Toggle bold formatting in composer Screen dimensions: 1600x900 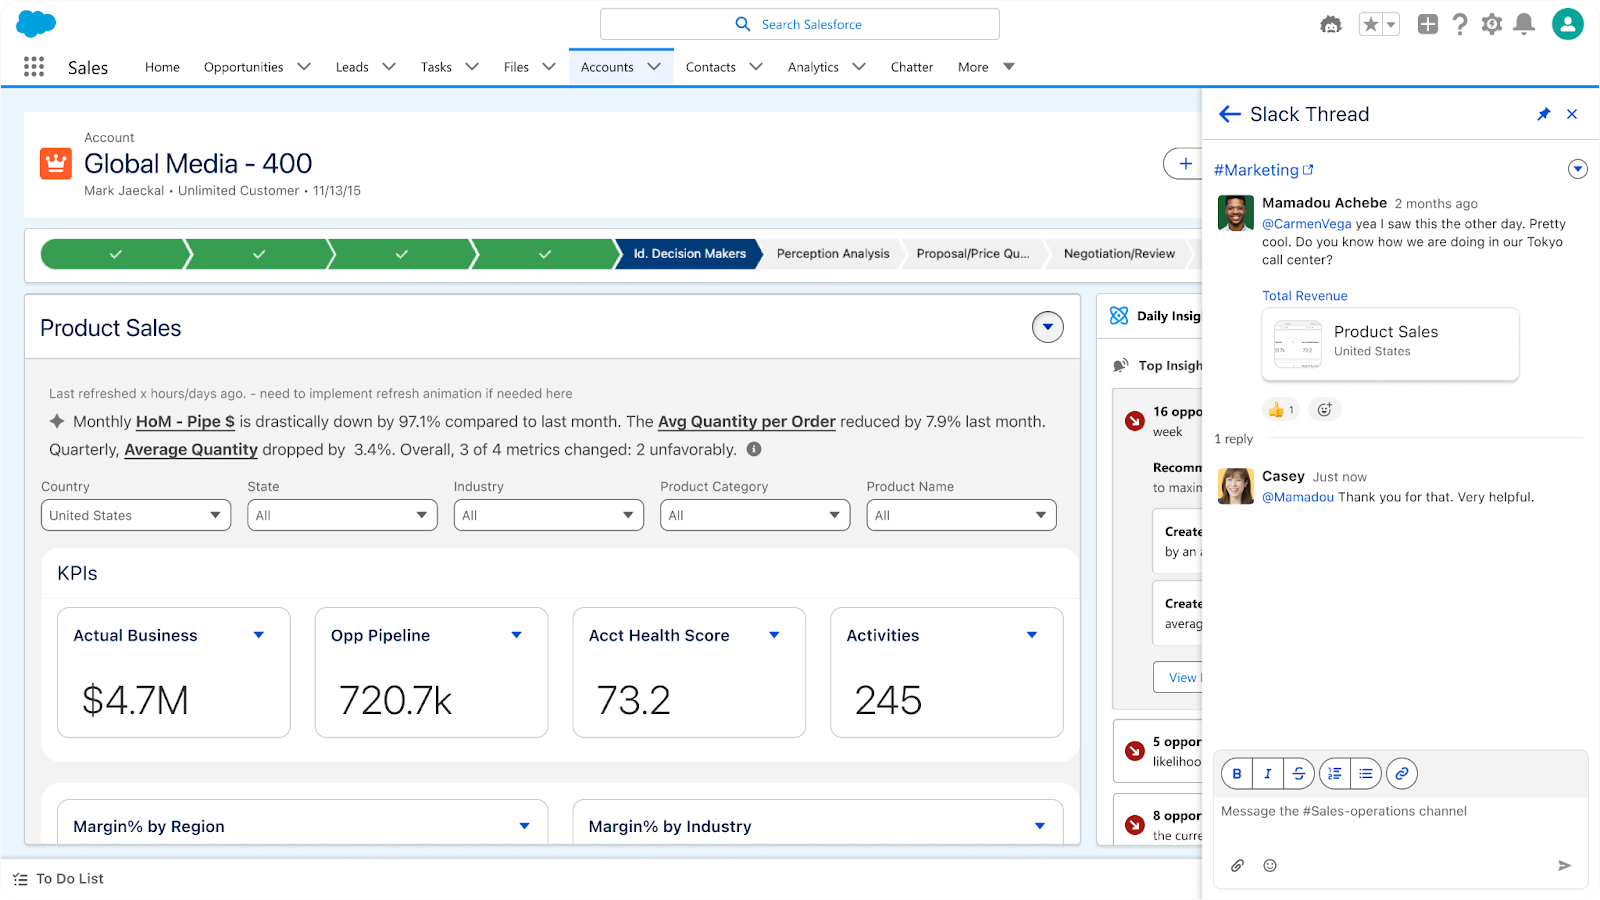tap(1237, 773)
